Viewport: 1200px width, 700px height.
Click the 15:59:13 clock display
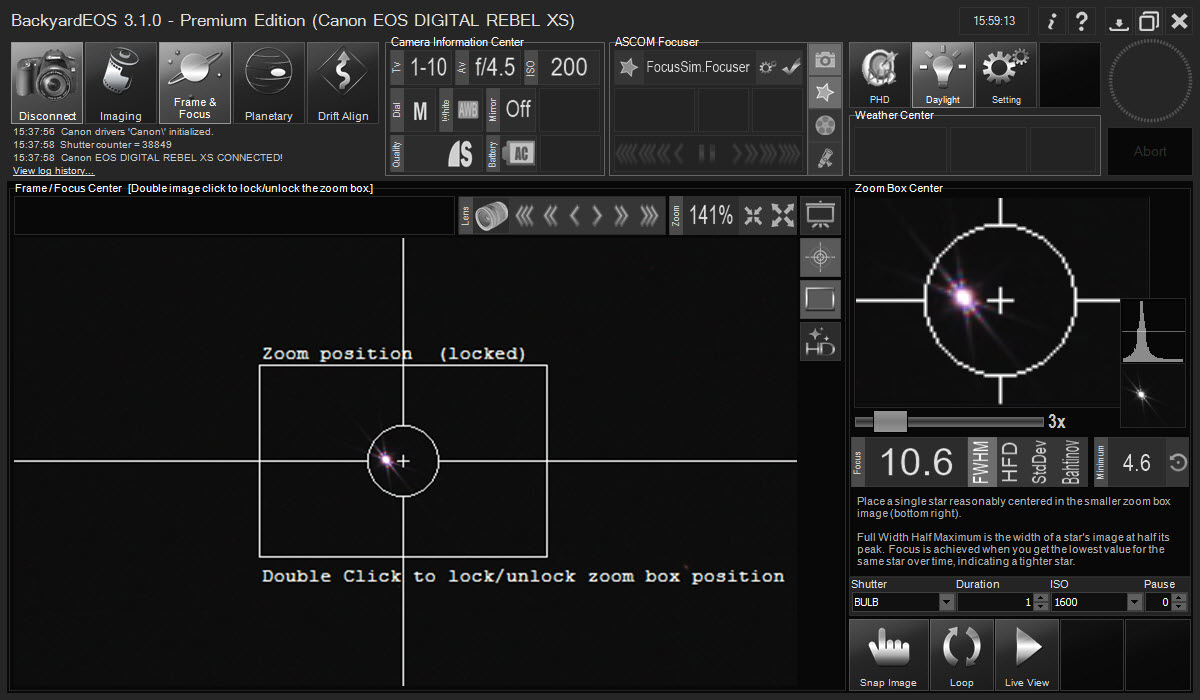(993, 21)
